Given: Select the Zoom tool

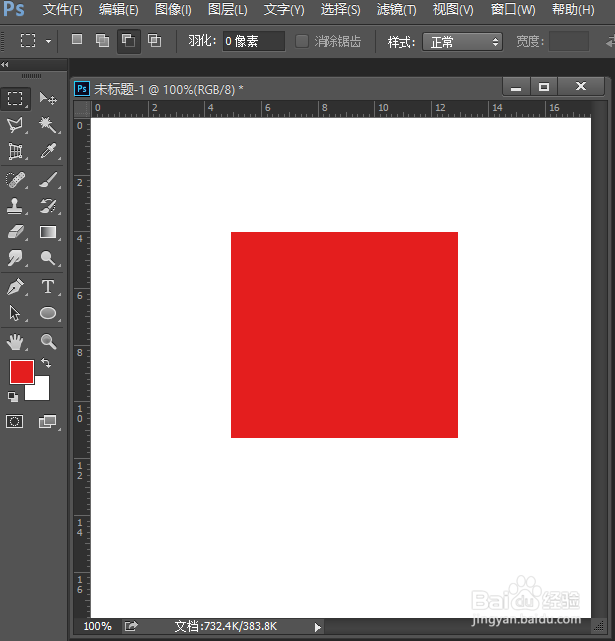Looking at the screenshot, I should 48,342.
